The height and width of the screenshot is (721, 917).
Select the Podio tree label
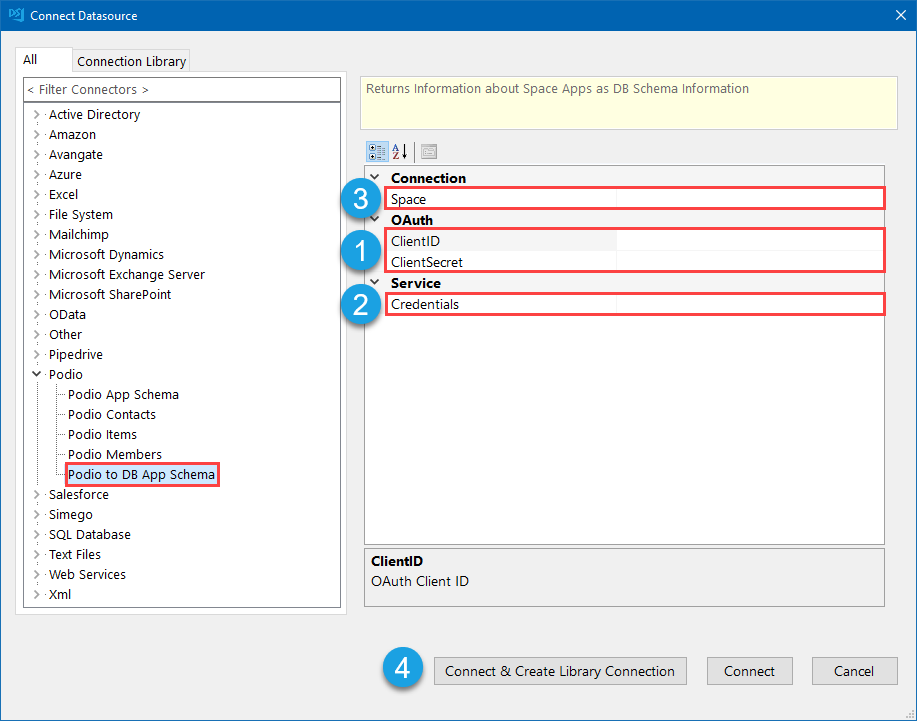[66, 374]
